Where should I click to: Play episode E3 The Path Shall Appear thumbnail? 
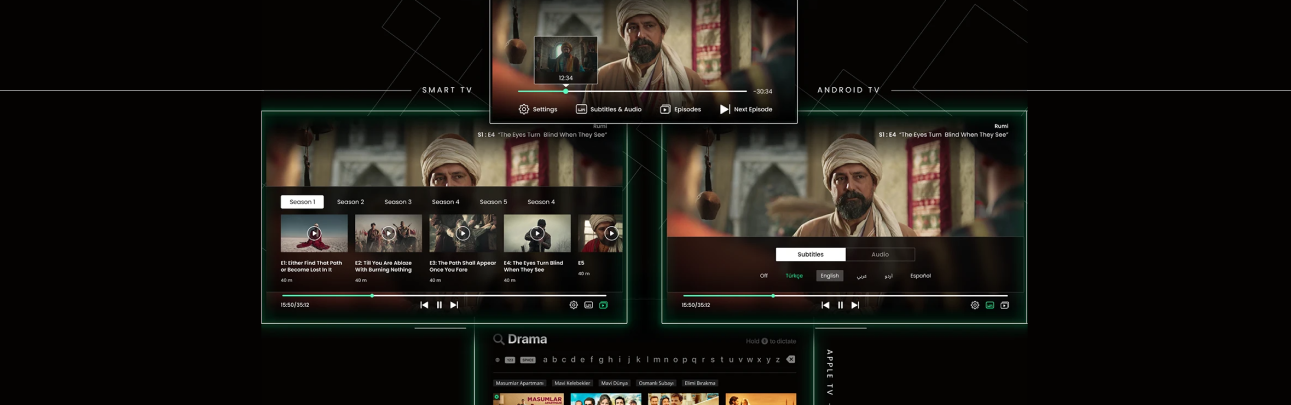point(463,233)
